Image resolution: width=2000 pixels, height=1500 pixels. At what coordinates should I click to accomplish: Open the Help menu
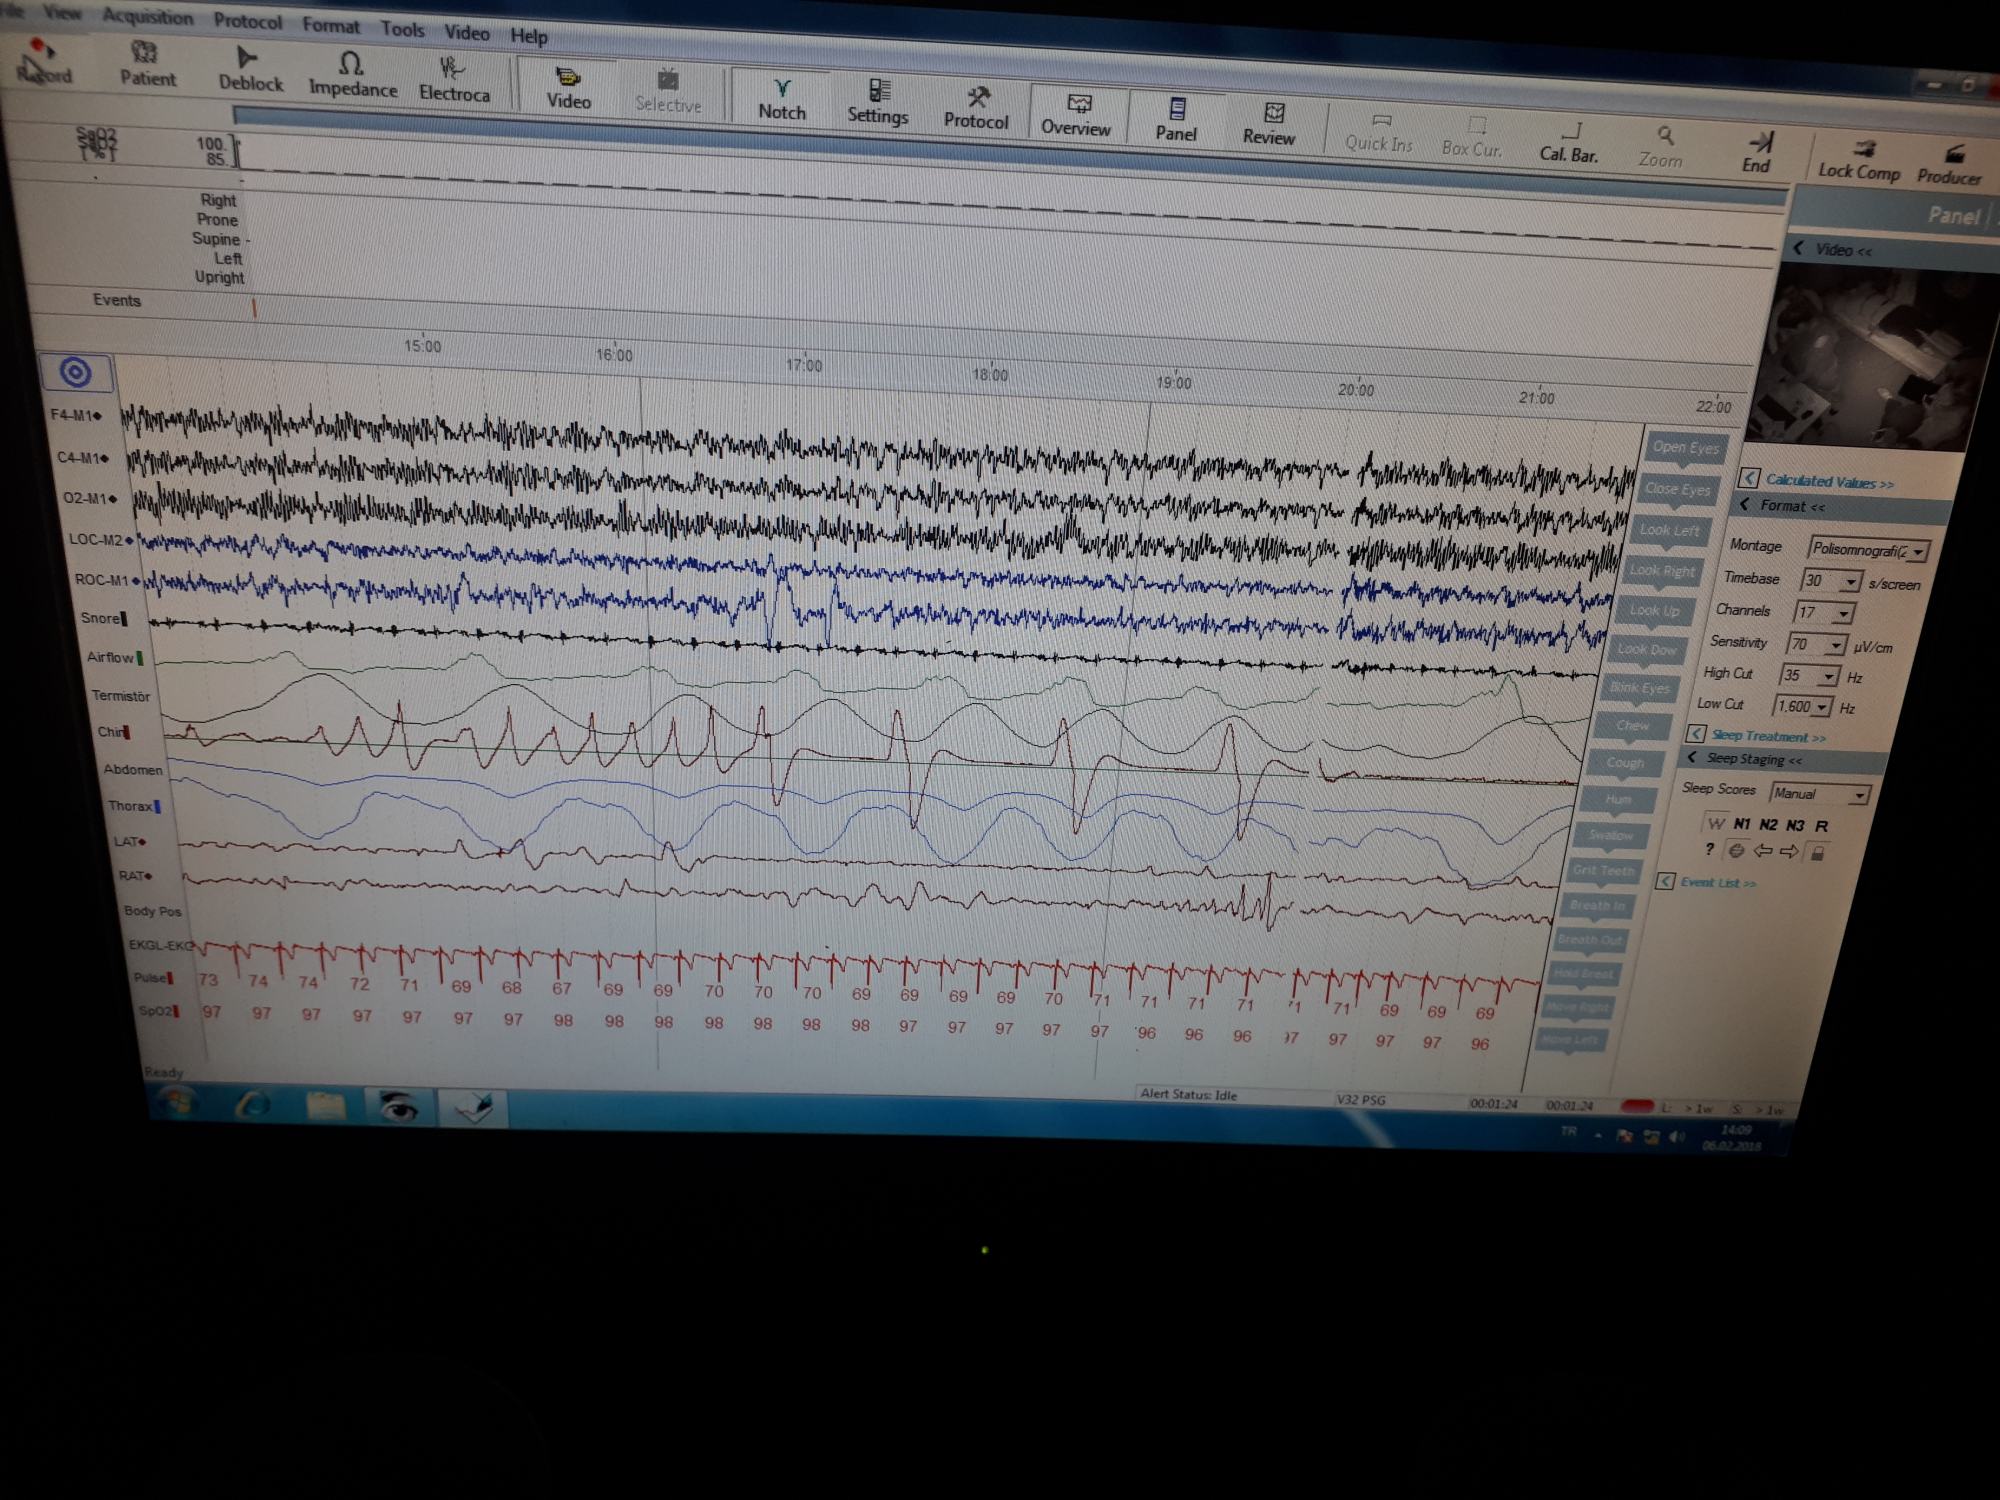(529, 36)
